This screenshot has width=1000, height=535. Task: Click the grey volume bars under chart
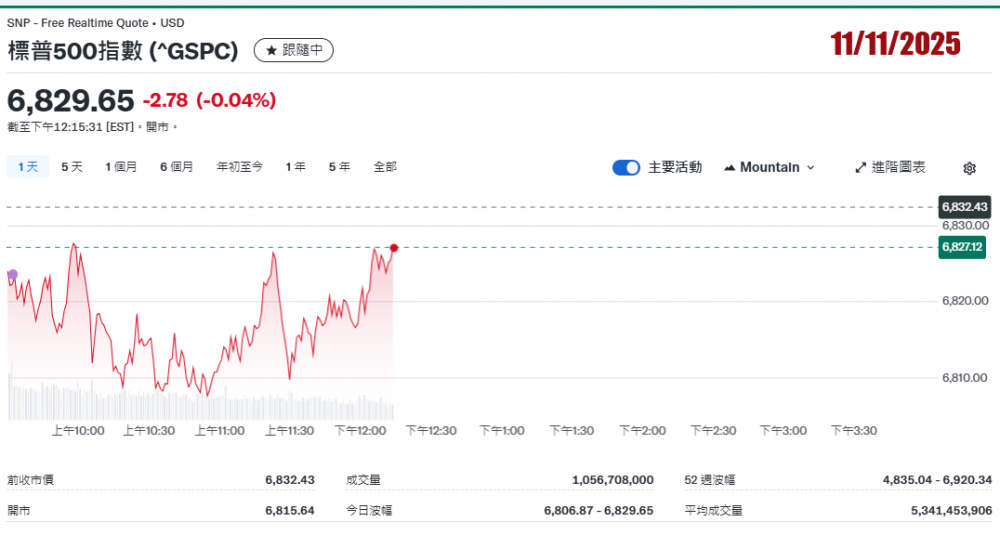200,407
